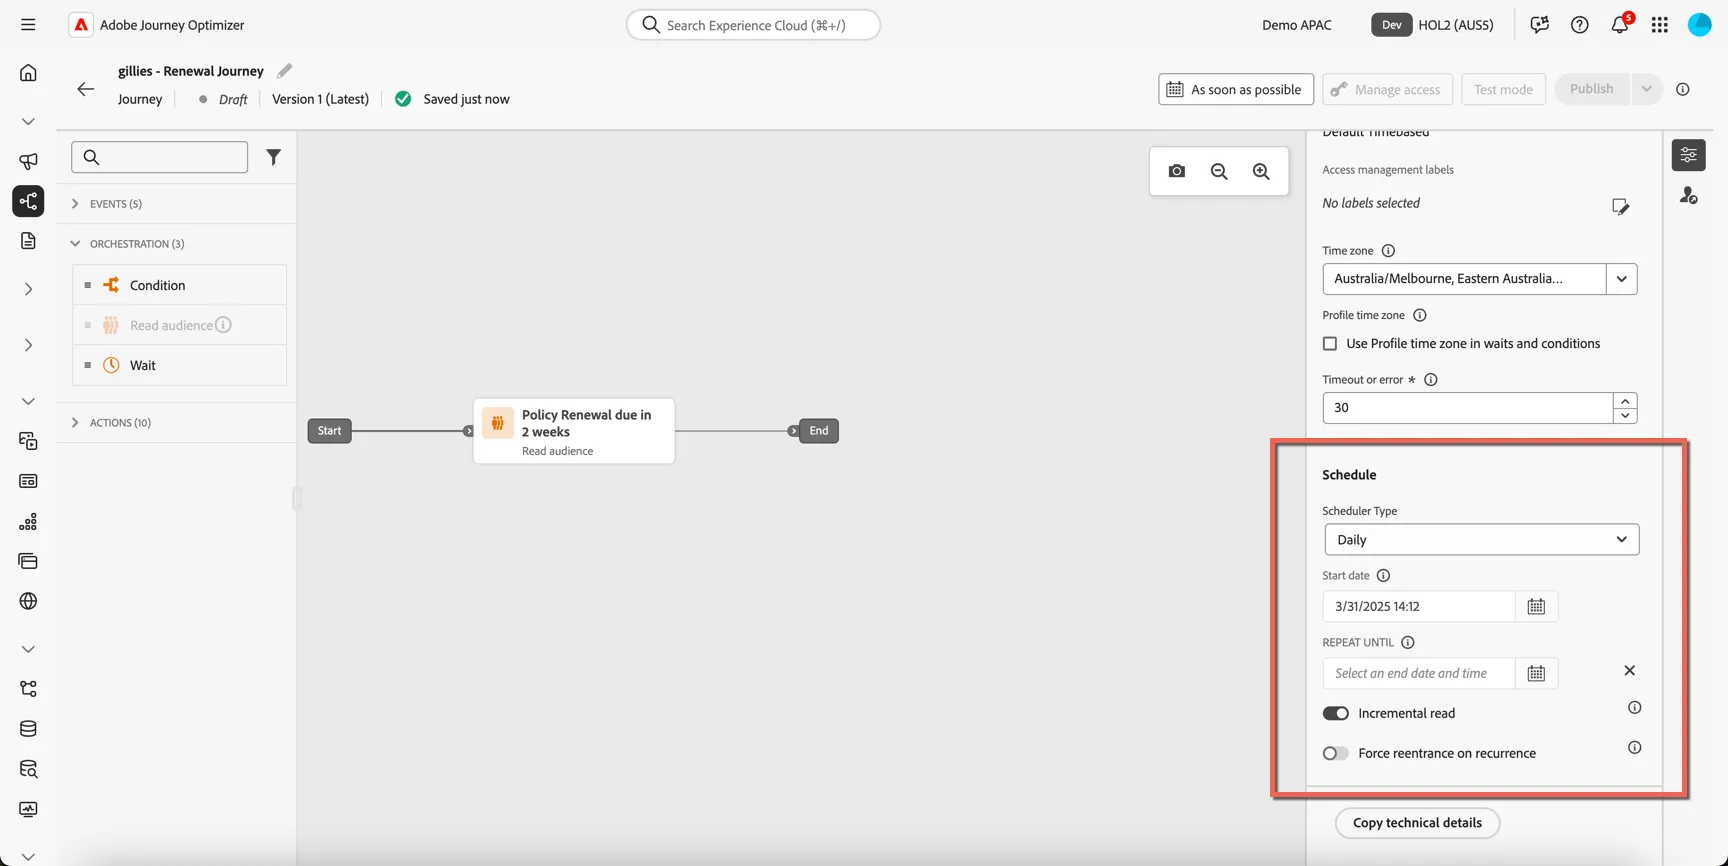The height and width of the screenshot is (866, 1728).
Task: Open Start date calendar picker
Action: [1536, 606]
